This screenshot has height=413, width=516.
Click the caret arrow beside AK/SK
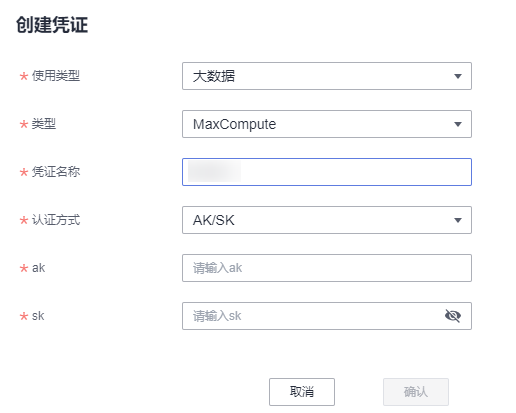(458, 220)
